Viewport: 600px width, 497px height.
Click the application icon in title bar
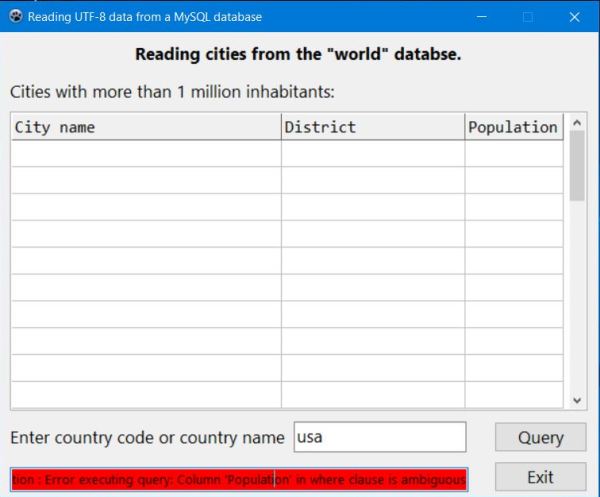[x=16, y=16]
